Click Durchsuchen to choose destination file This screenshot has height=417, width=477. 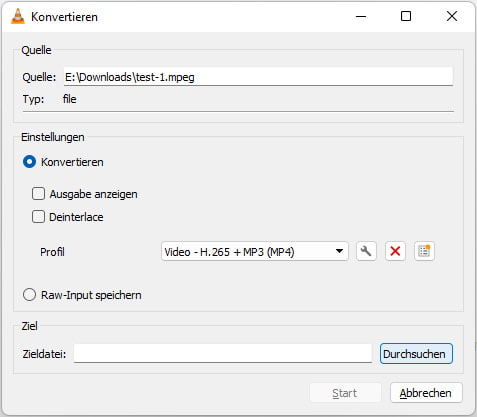point(416,354)
